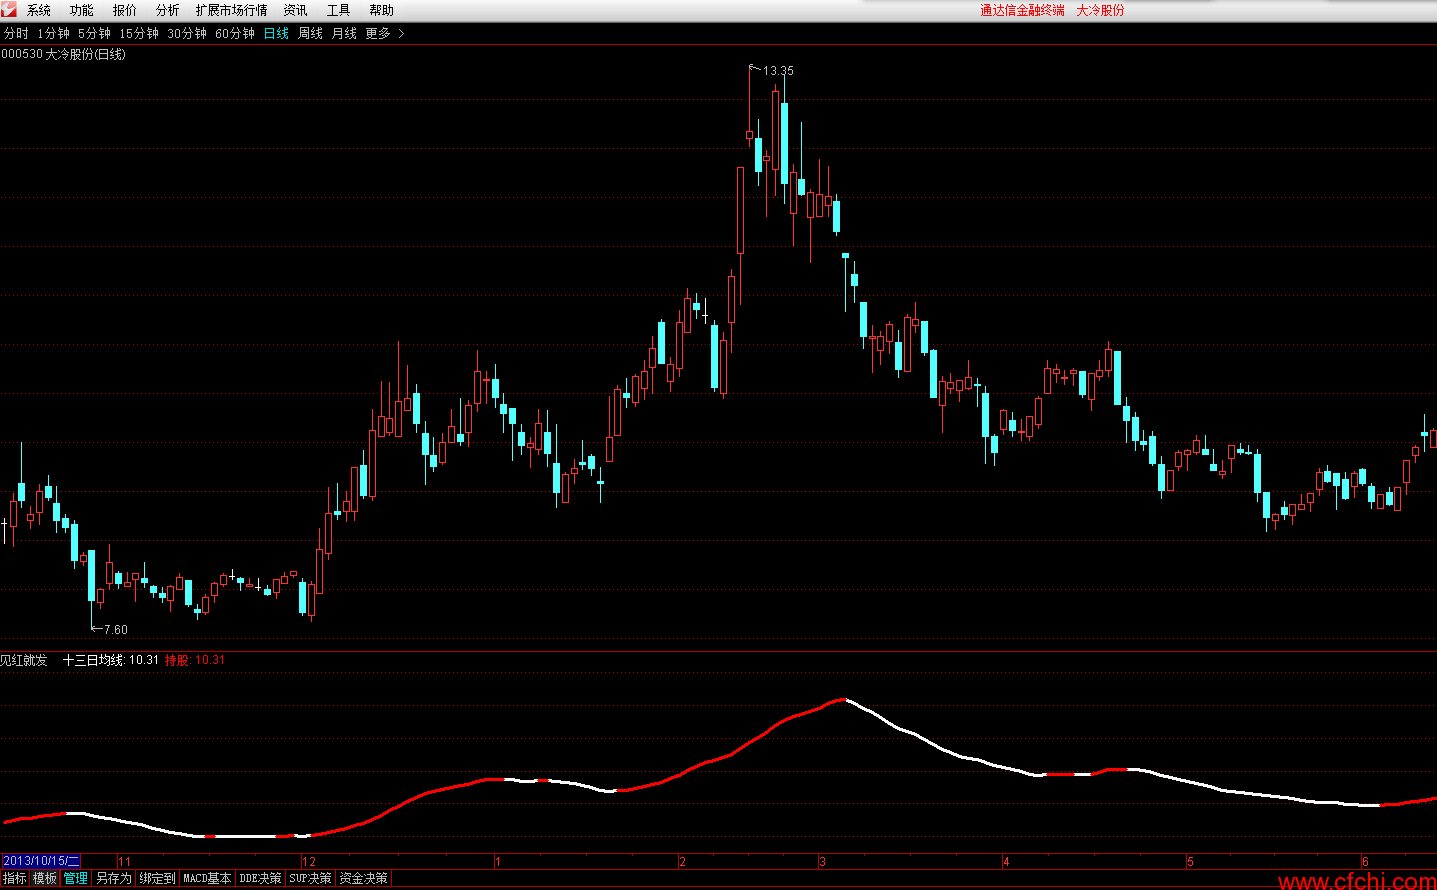Select the 周线 weekly period tab
This screenshot has width=1437, height=890.
click(311, 34)
